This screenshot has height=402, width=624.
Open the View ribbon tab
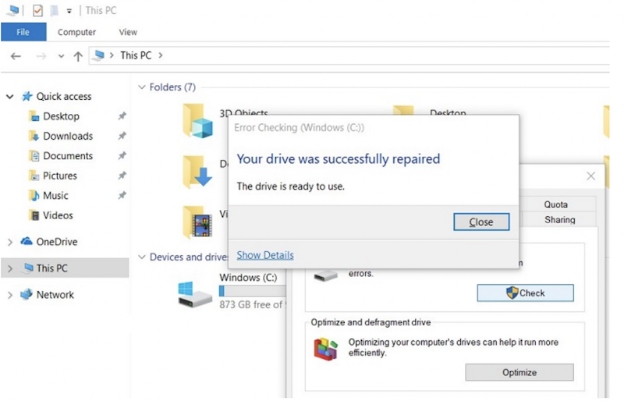(x=128, y=32)
